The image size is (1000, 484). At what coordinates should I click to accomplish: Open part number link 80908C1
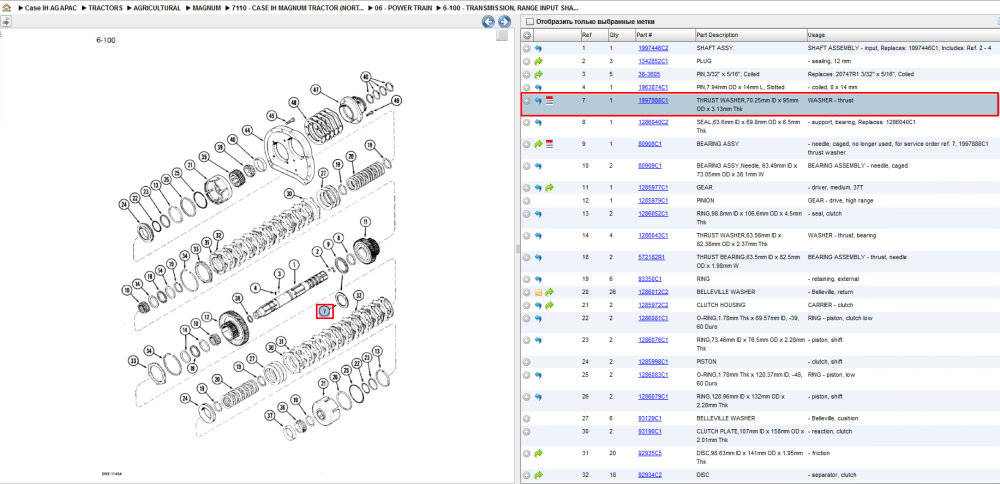click(x=650, y=144)
